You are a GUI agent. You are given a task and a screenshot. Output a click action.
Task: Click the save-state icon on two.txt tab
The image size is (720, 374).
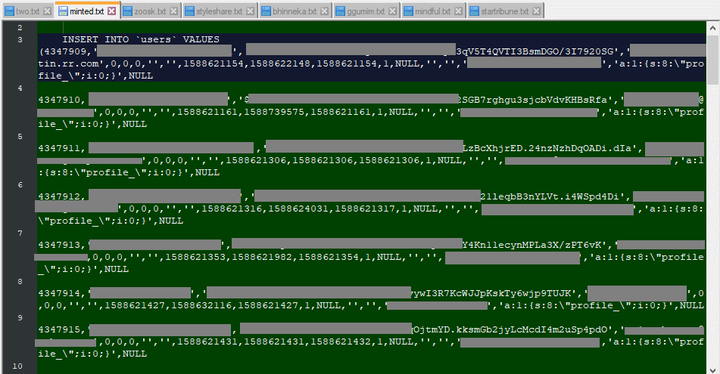[9, 11]
